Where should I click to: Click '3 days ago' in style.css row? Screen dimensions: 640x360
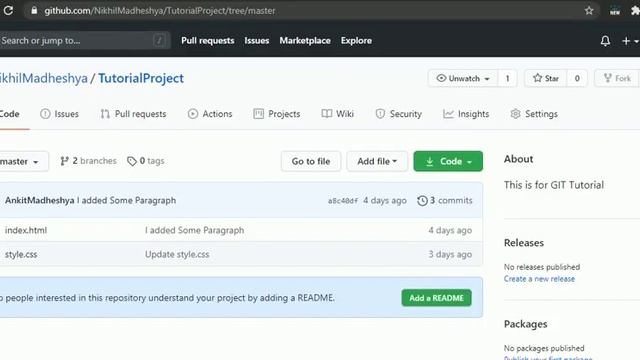pos(450,254)
